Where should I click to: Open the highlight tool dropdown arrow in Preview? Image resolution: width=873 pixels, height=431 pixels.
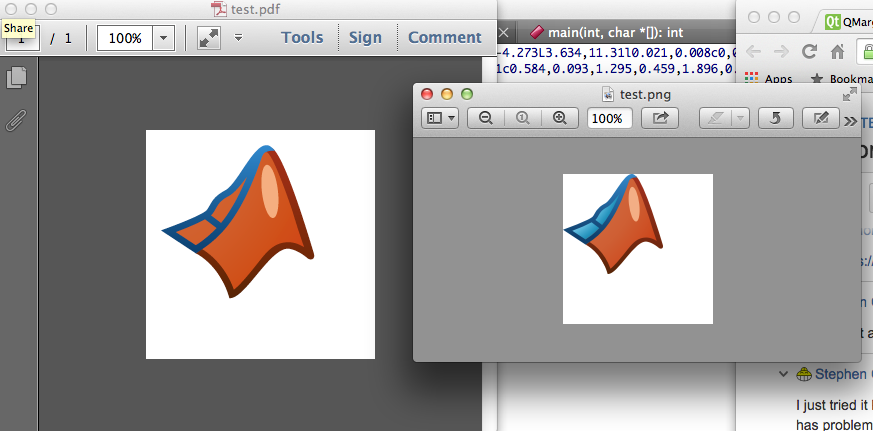point(740,118)
